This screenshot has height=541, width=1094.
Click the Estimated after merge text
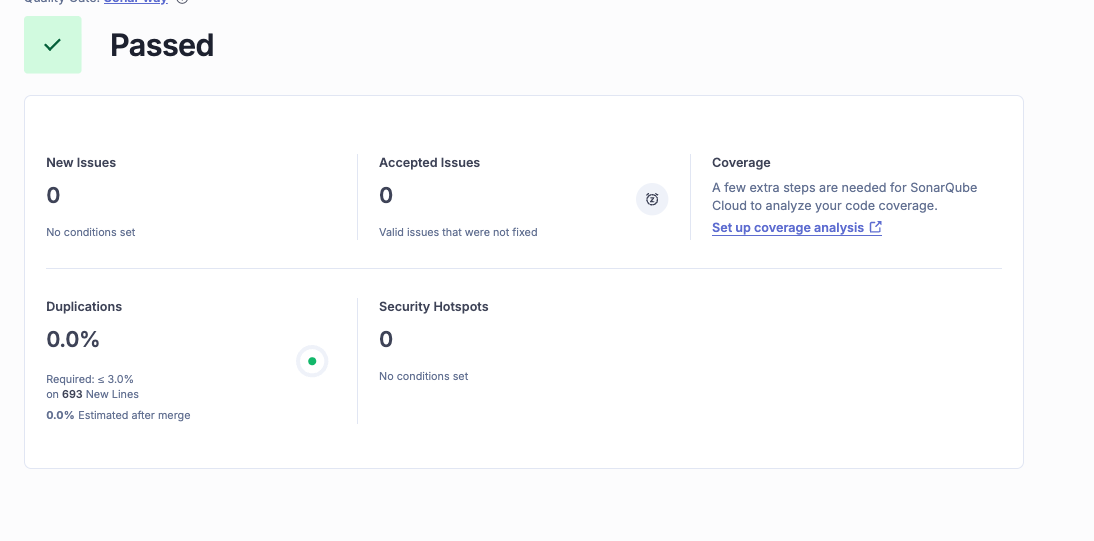point(133,415)
